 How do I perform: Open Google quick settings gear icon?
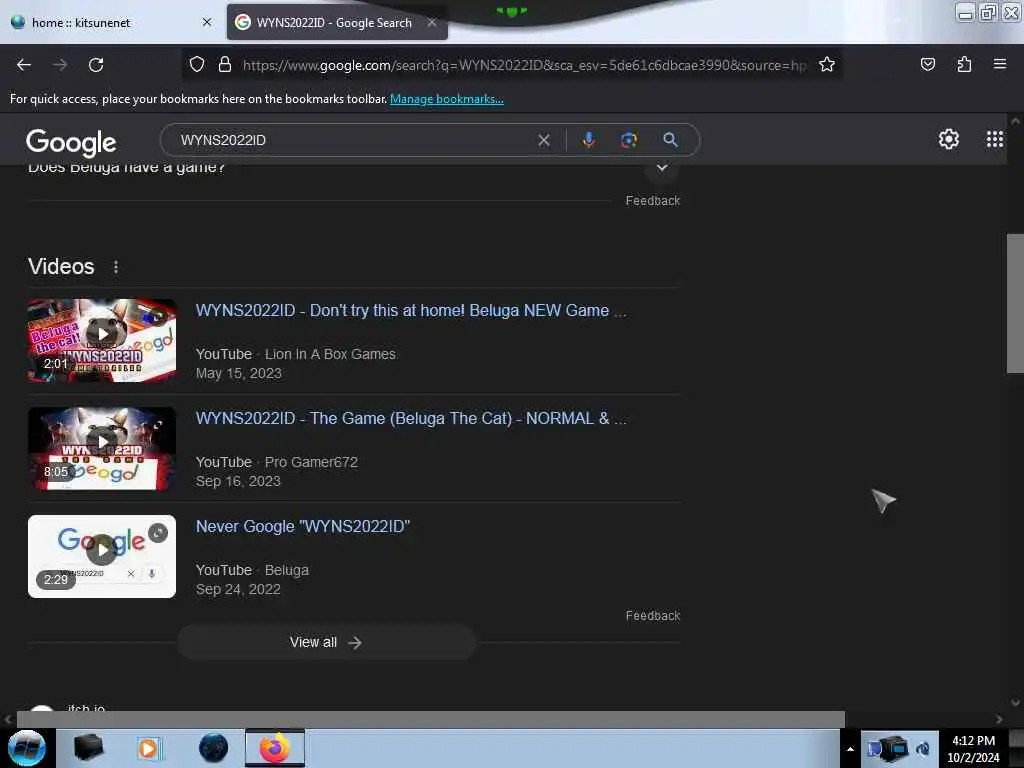coord(948,139)
